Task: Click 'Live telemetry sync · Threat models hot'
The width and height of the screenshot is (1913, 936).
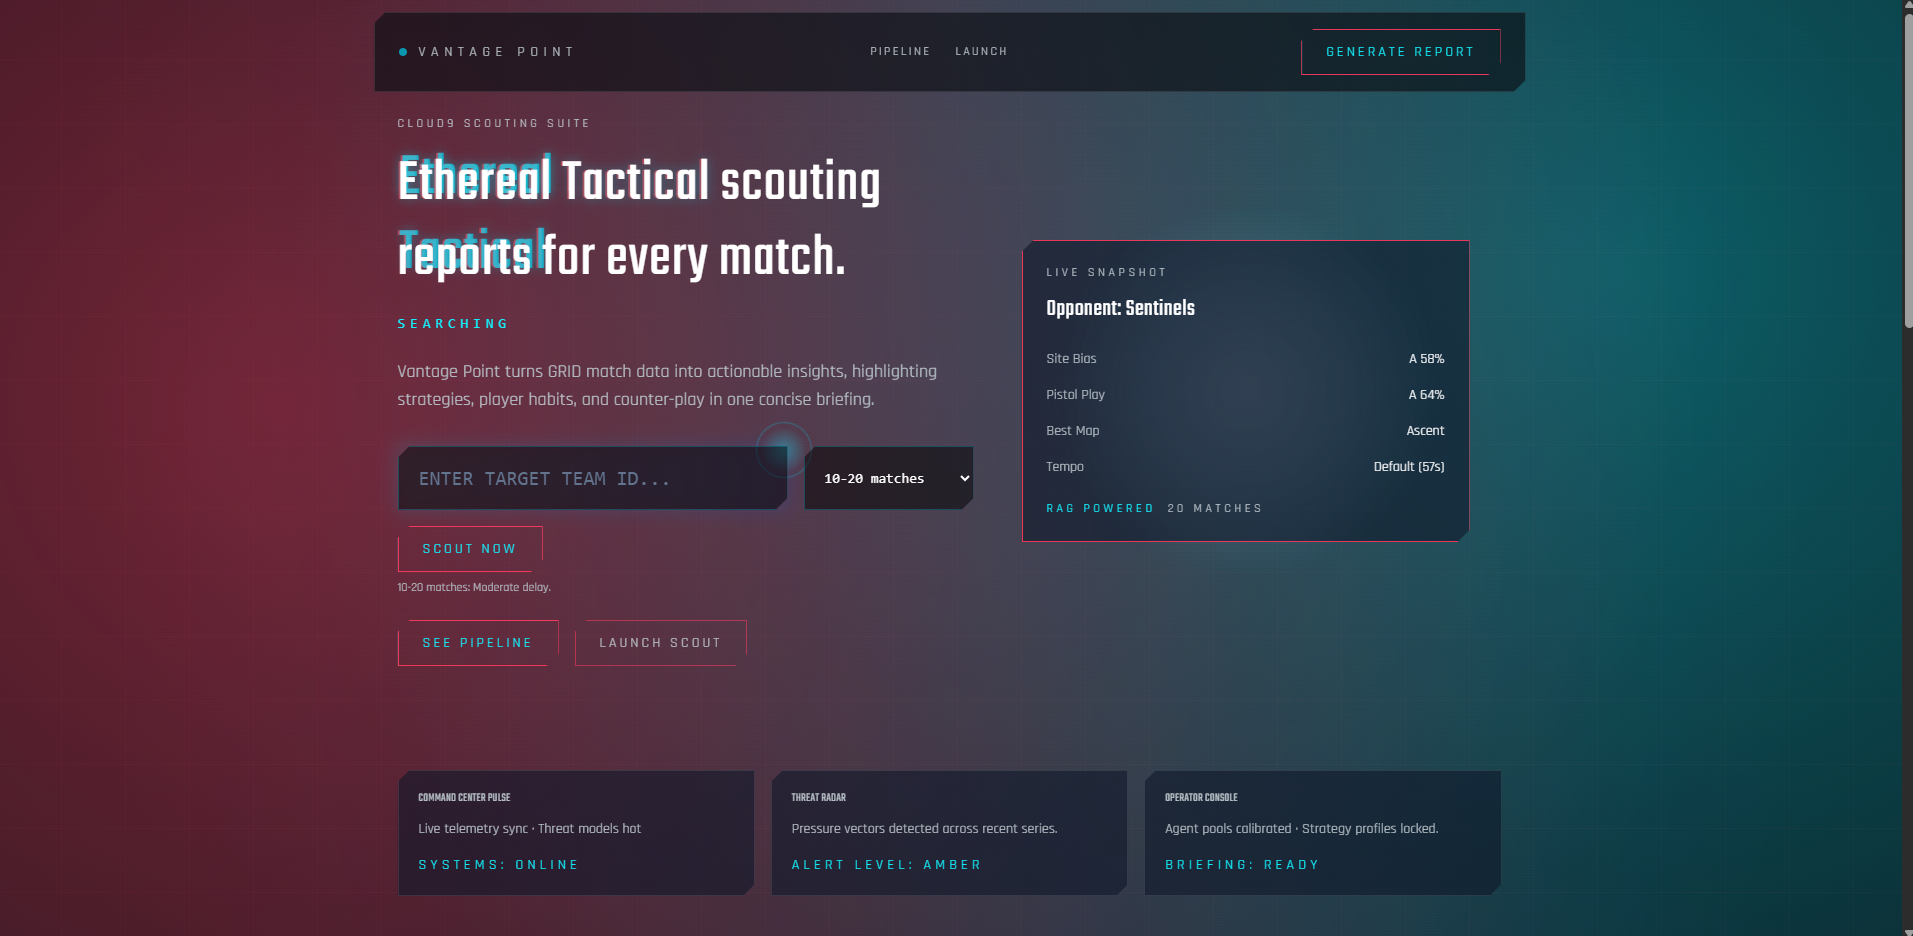Action: 529,829
